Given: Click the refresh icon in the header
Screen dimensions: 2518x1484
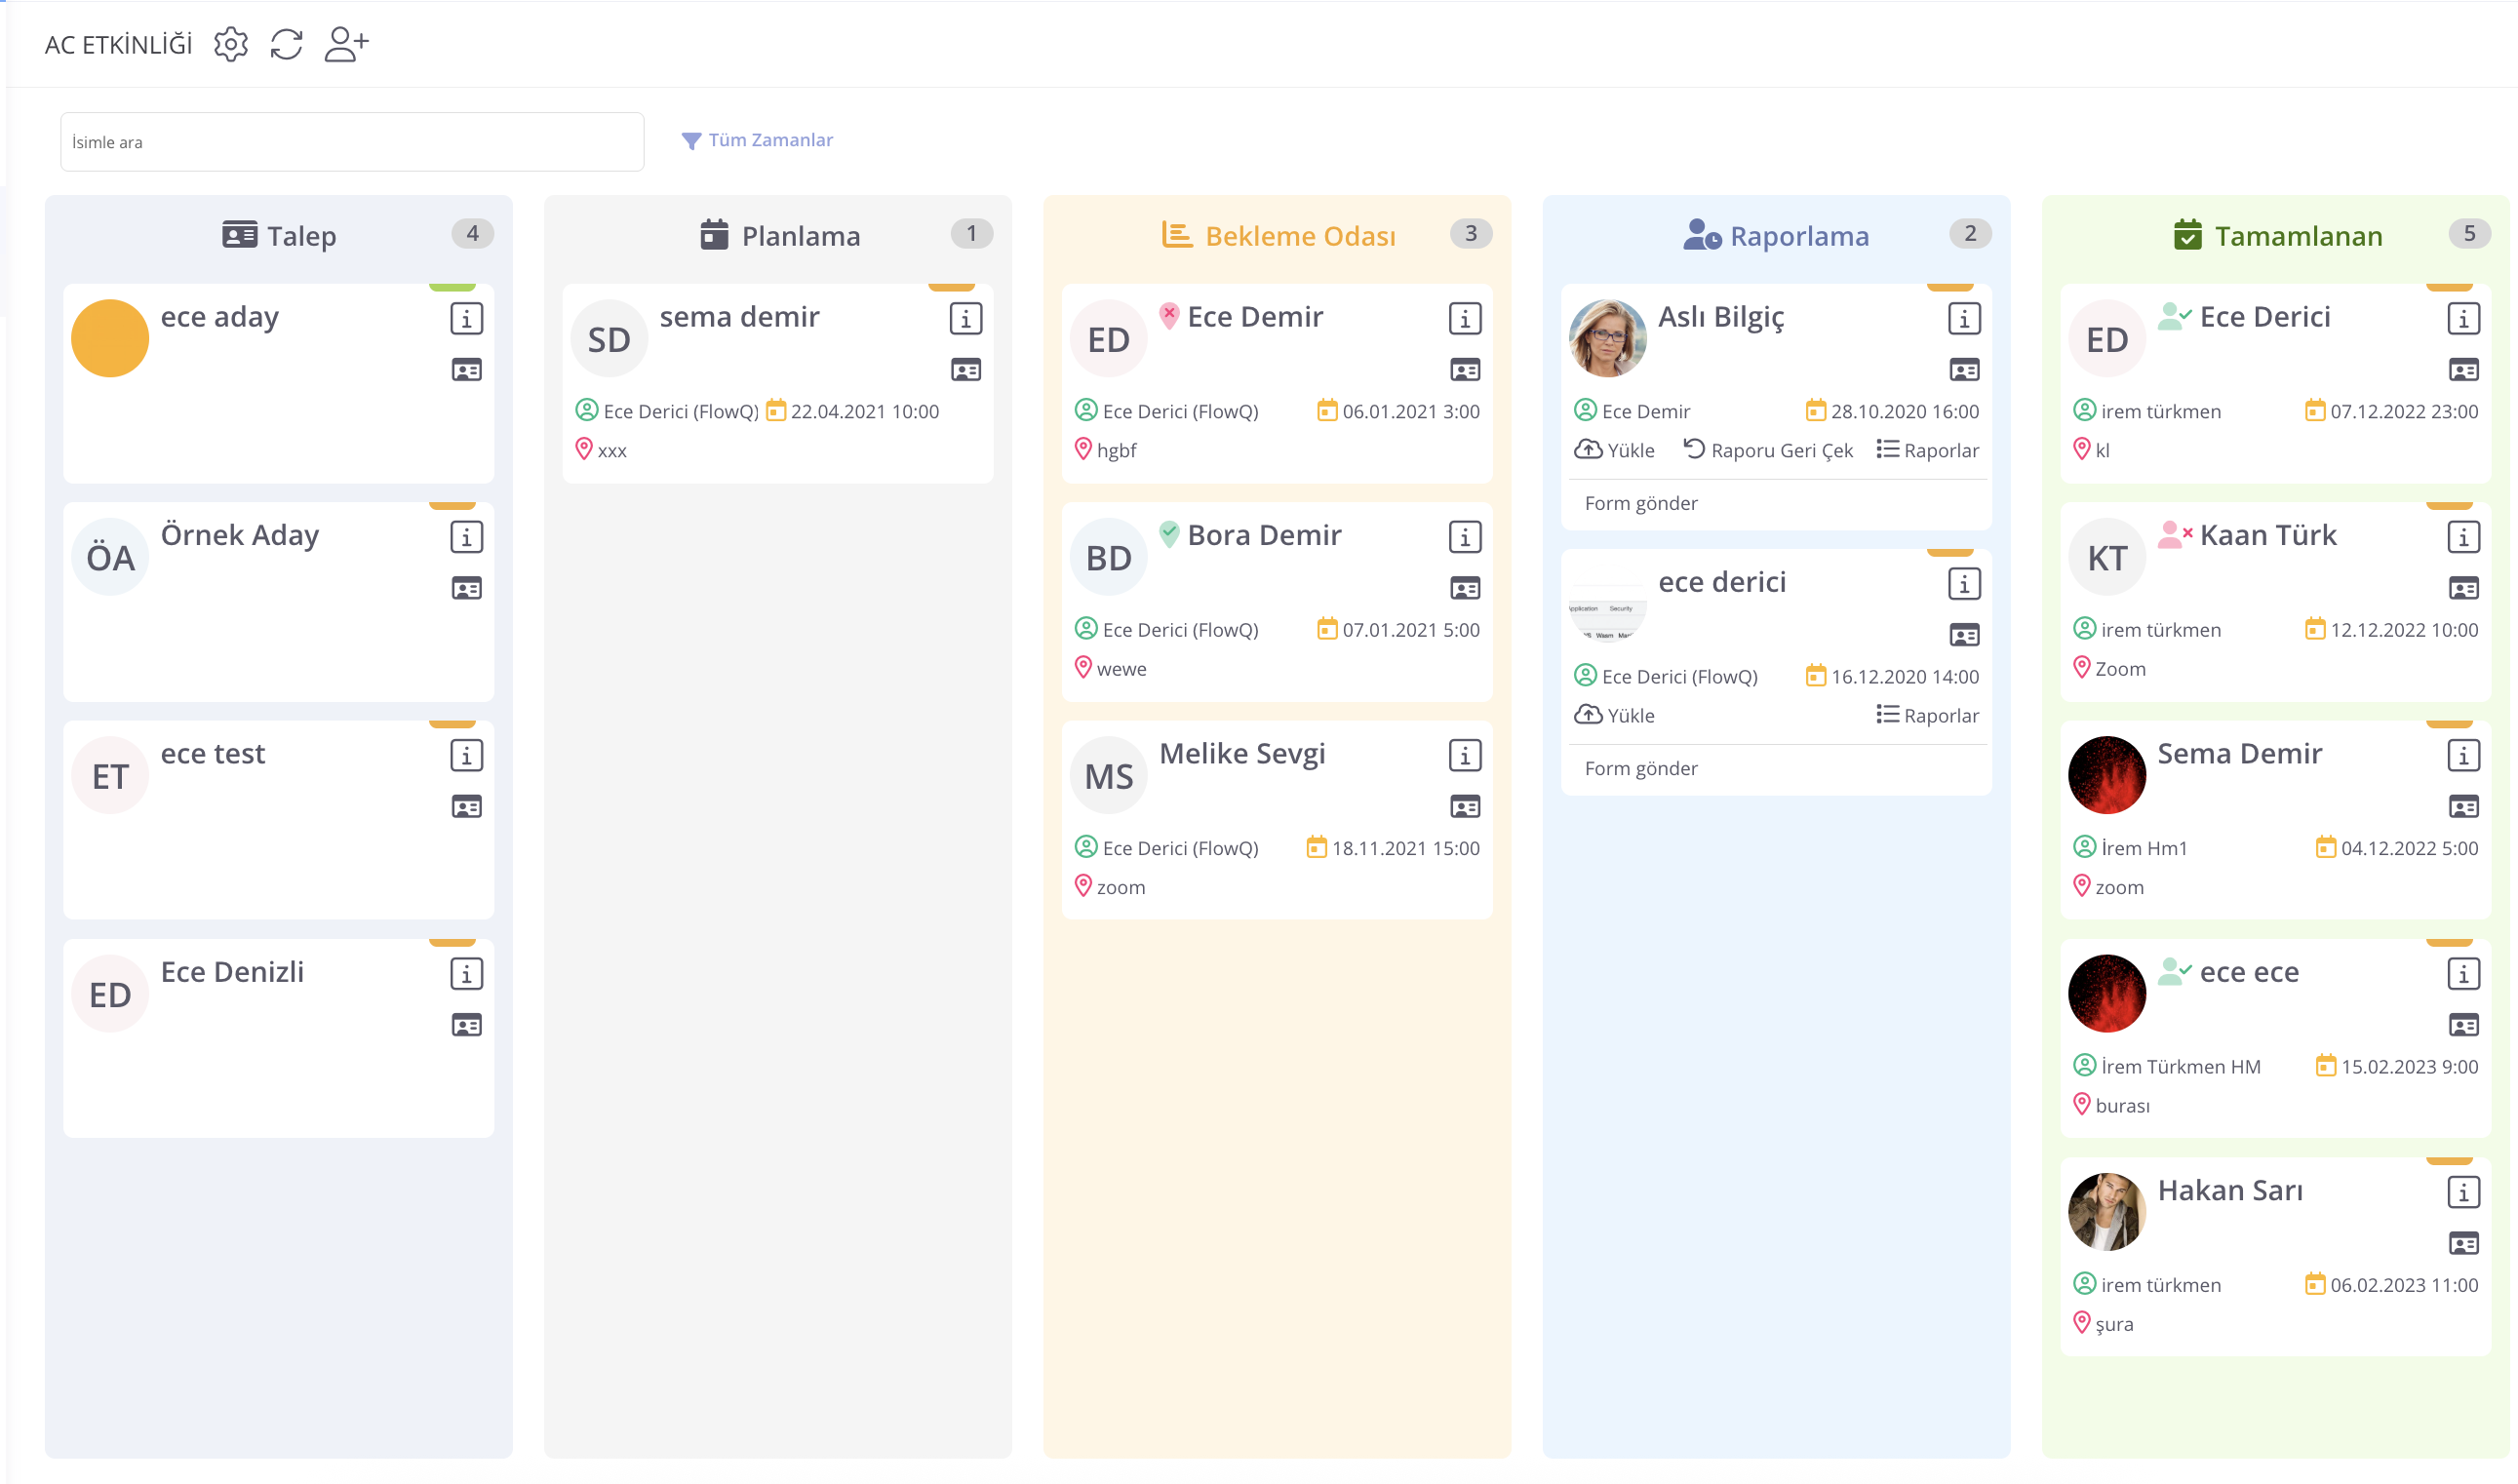Looking at the screenshot, I should pos(287,44).
